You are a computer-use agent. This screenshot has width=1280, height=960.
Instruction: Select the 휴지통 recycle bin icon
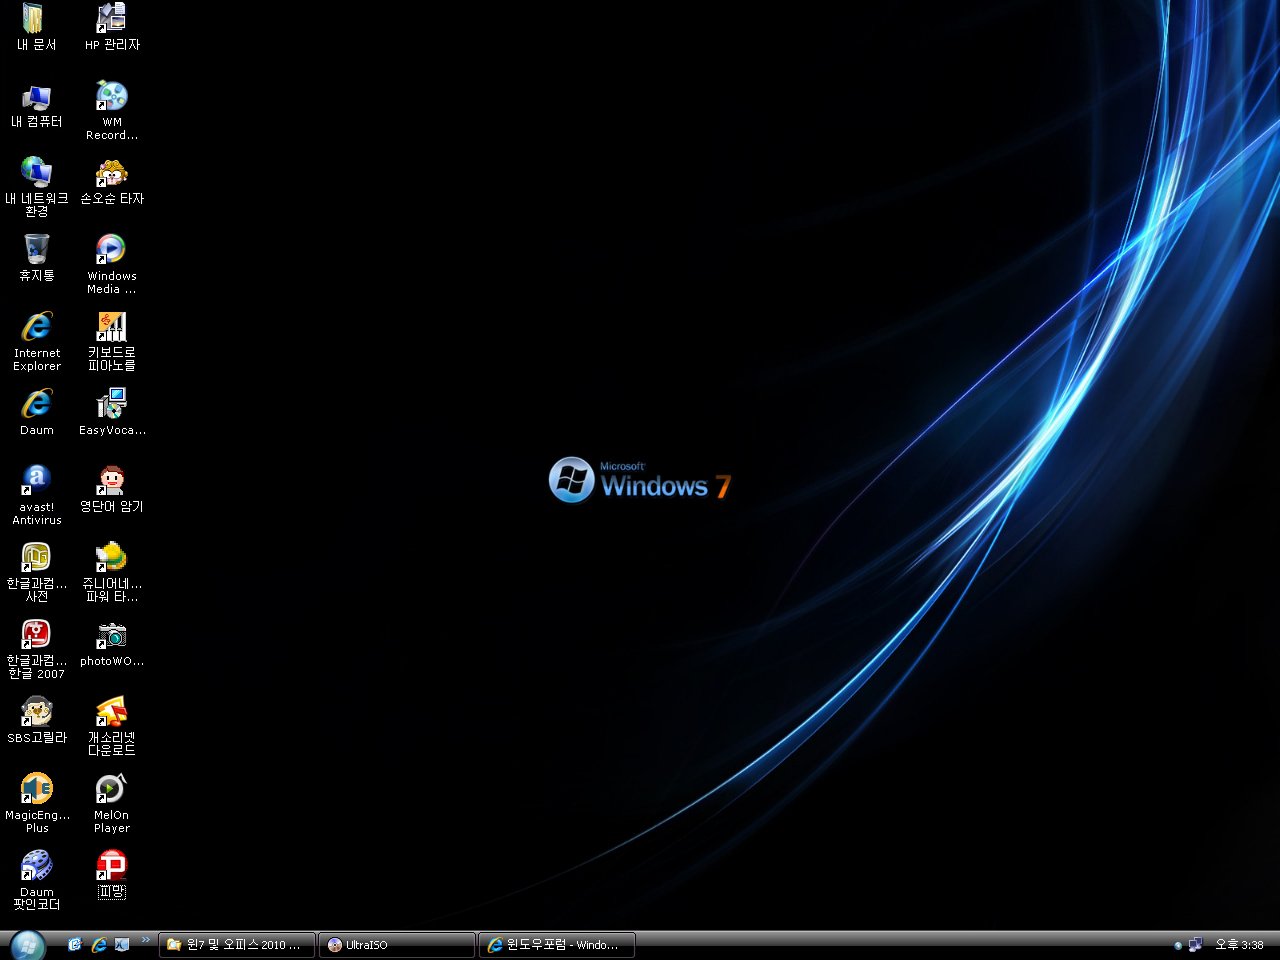[36, 258]
